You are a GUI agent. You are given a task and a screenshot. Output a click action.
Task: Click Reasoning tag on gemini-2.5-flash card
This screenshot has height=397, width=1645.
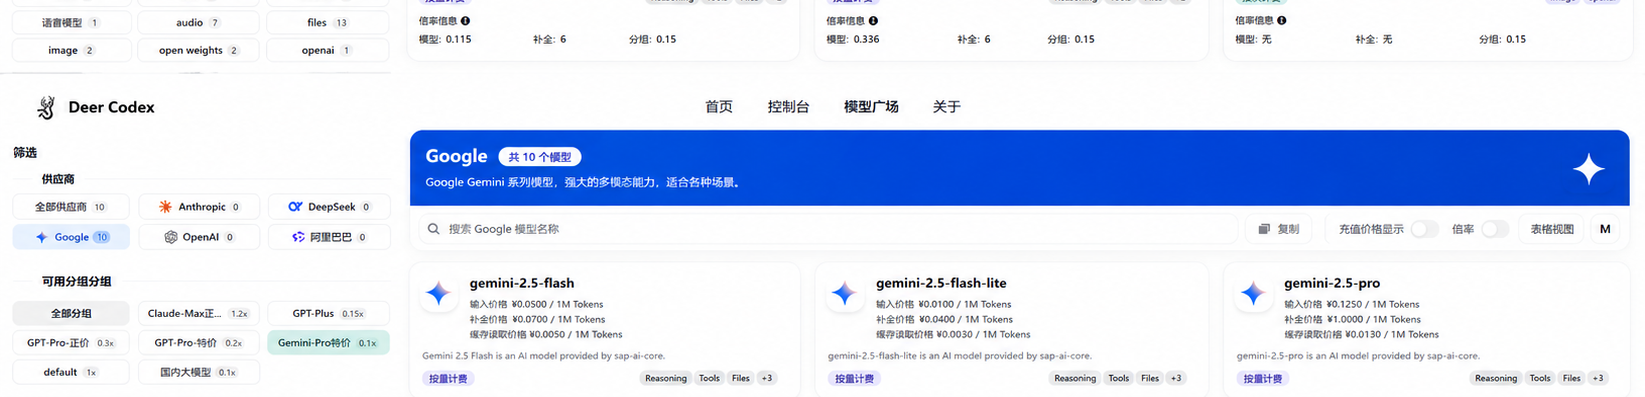click(x=666, y=378)
